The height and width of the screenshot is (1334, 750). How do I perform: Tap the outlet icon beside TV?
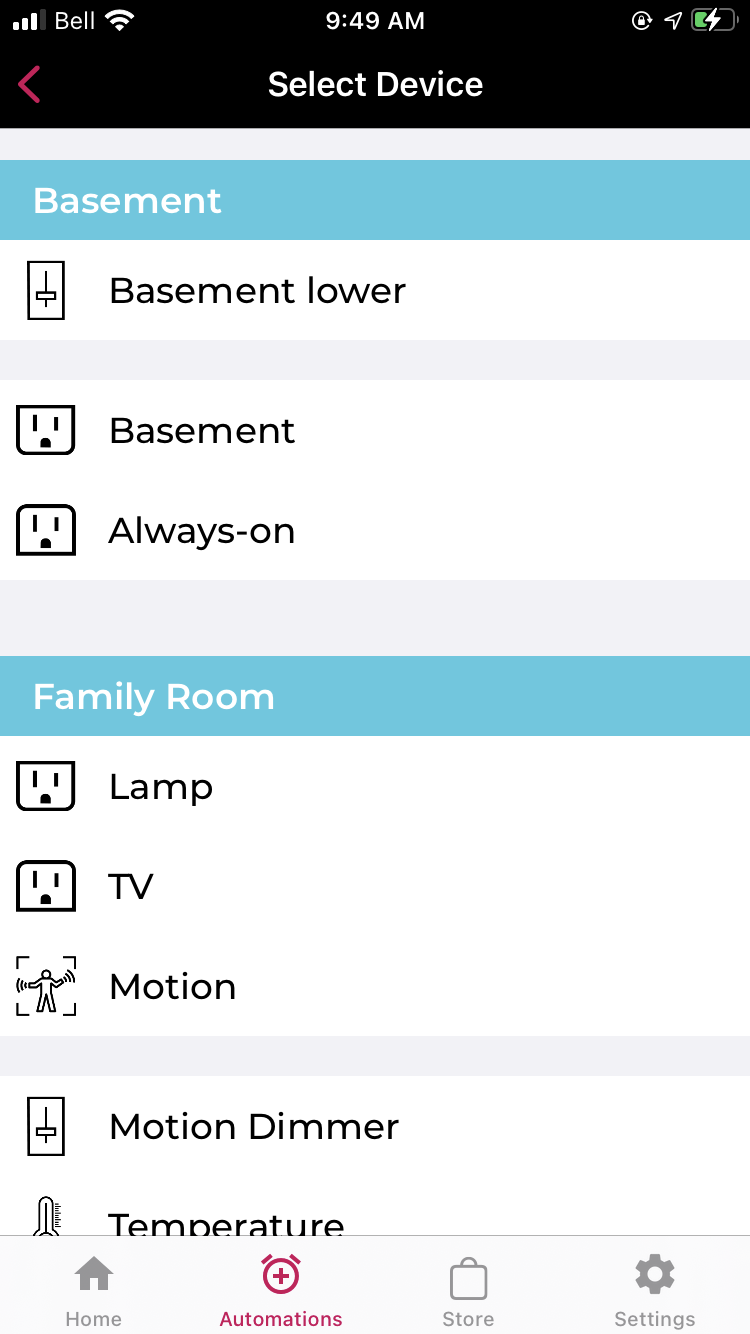(x=45, y=886)
